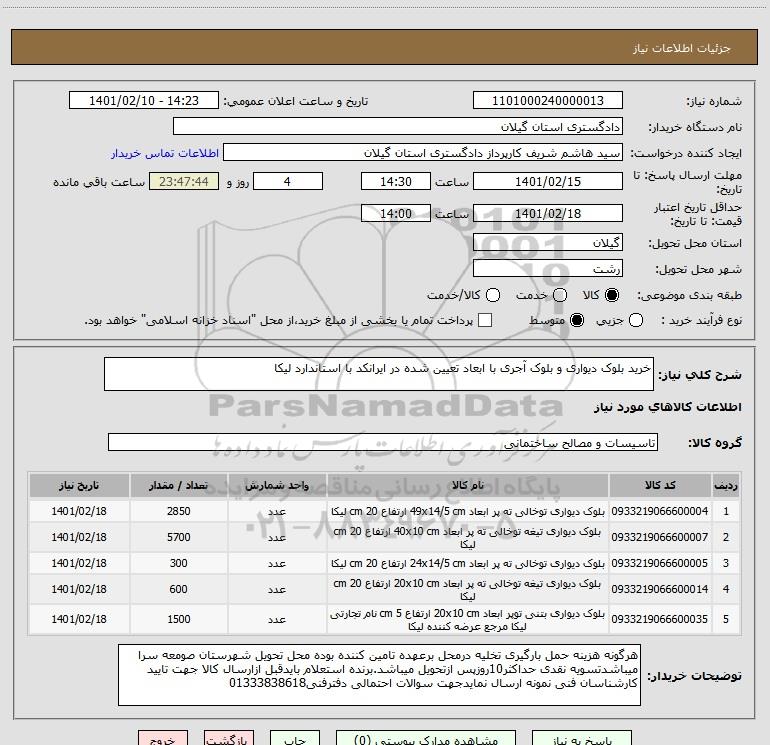Click the remaining days field showing 4
Image resolution: width=770 pixels, height=745 pixels.
pyautogui.click(x=288, y=181)
